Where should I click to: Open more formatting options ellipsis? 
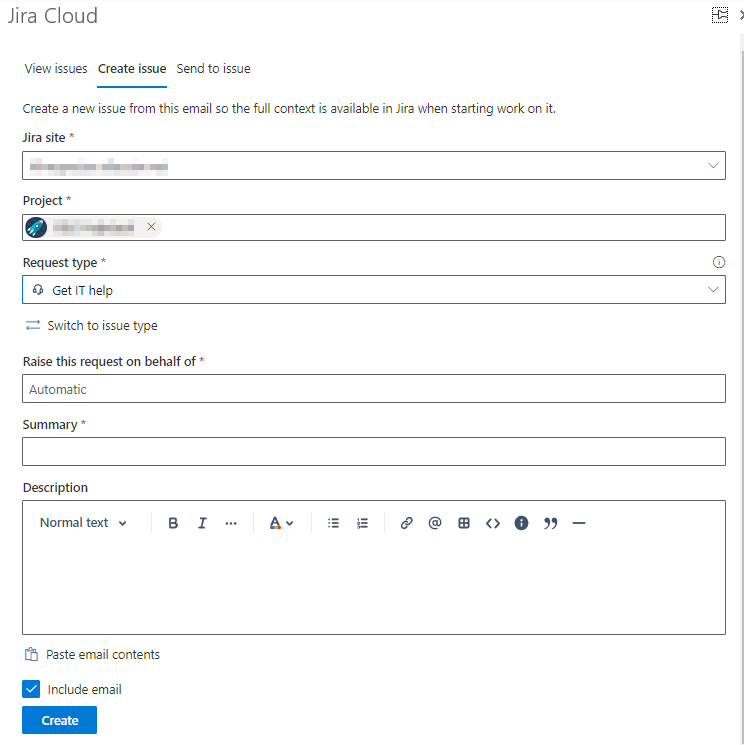coord(231,523)
